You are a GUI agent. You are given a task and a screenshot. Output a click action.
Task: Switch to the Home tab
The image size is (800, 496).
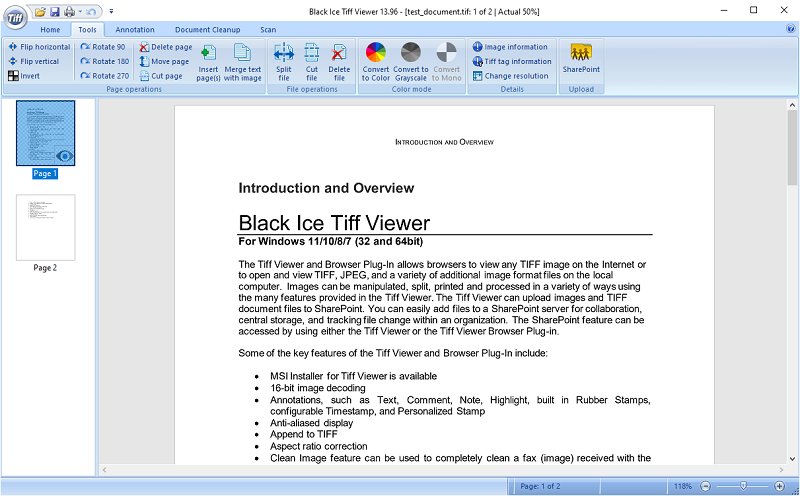50,30
